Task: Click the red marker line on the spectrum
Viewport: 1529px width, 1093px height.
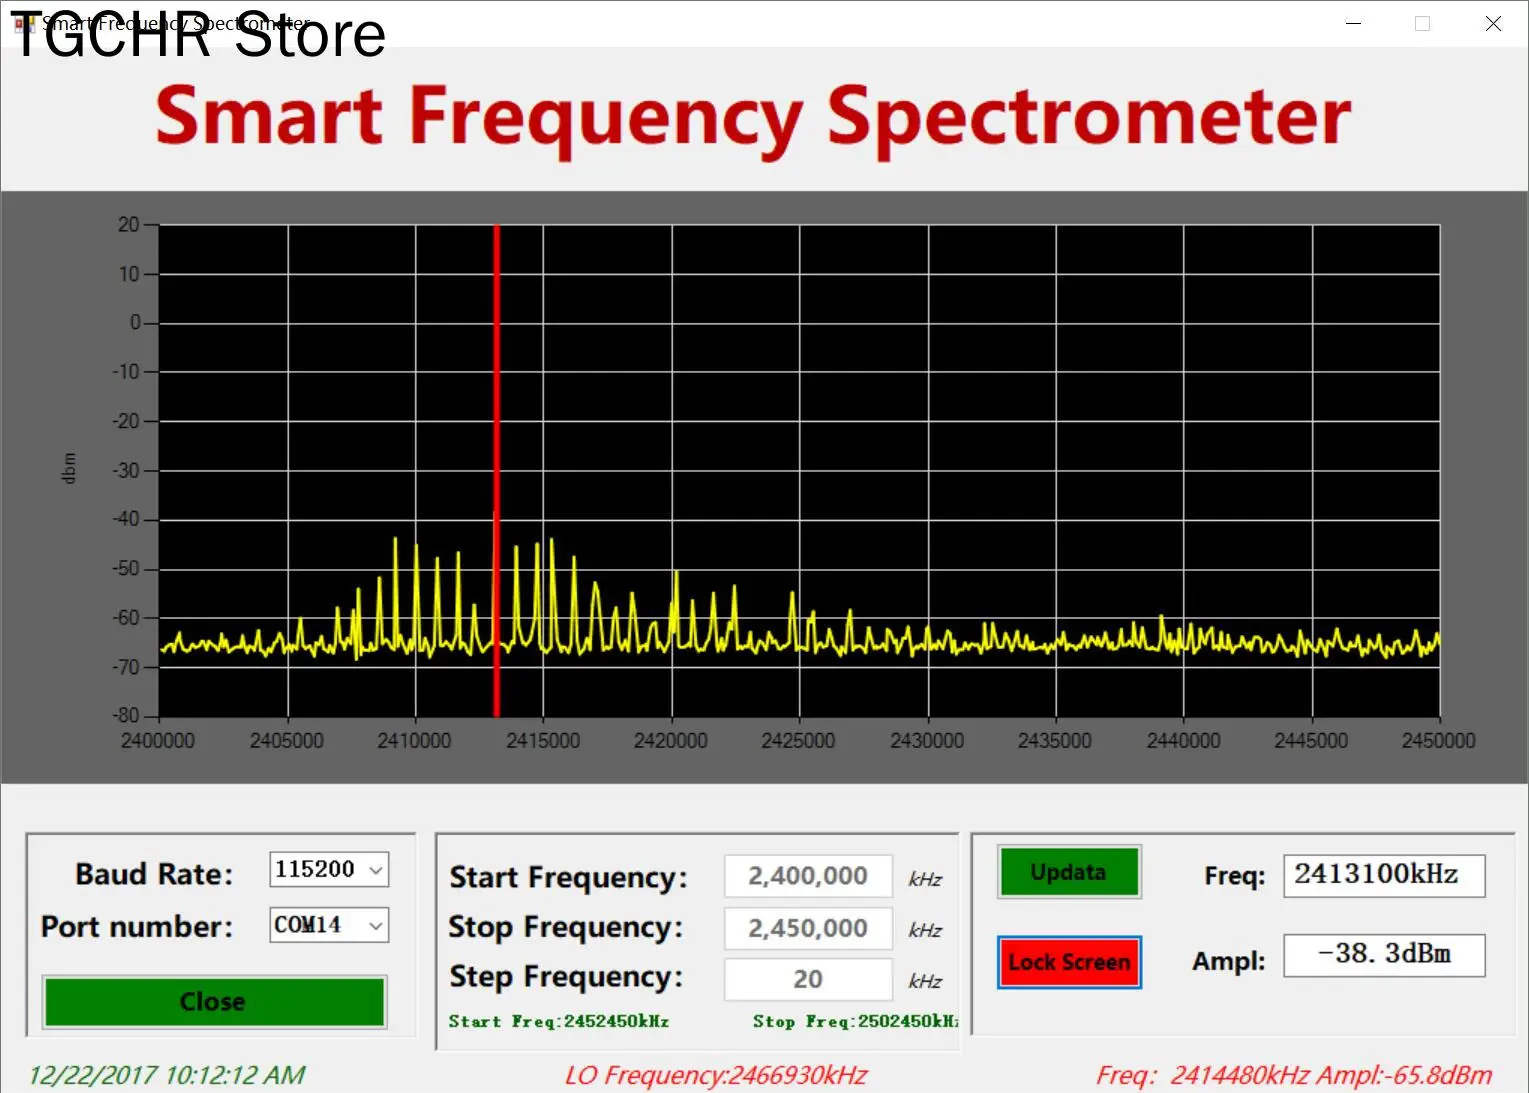Action: 496,470
